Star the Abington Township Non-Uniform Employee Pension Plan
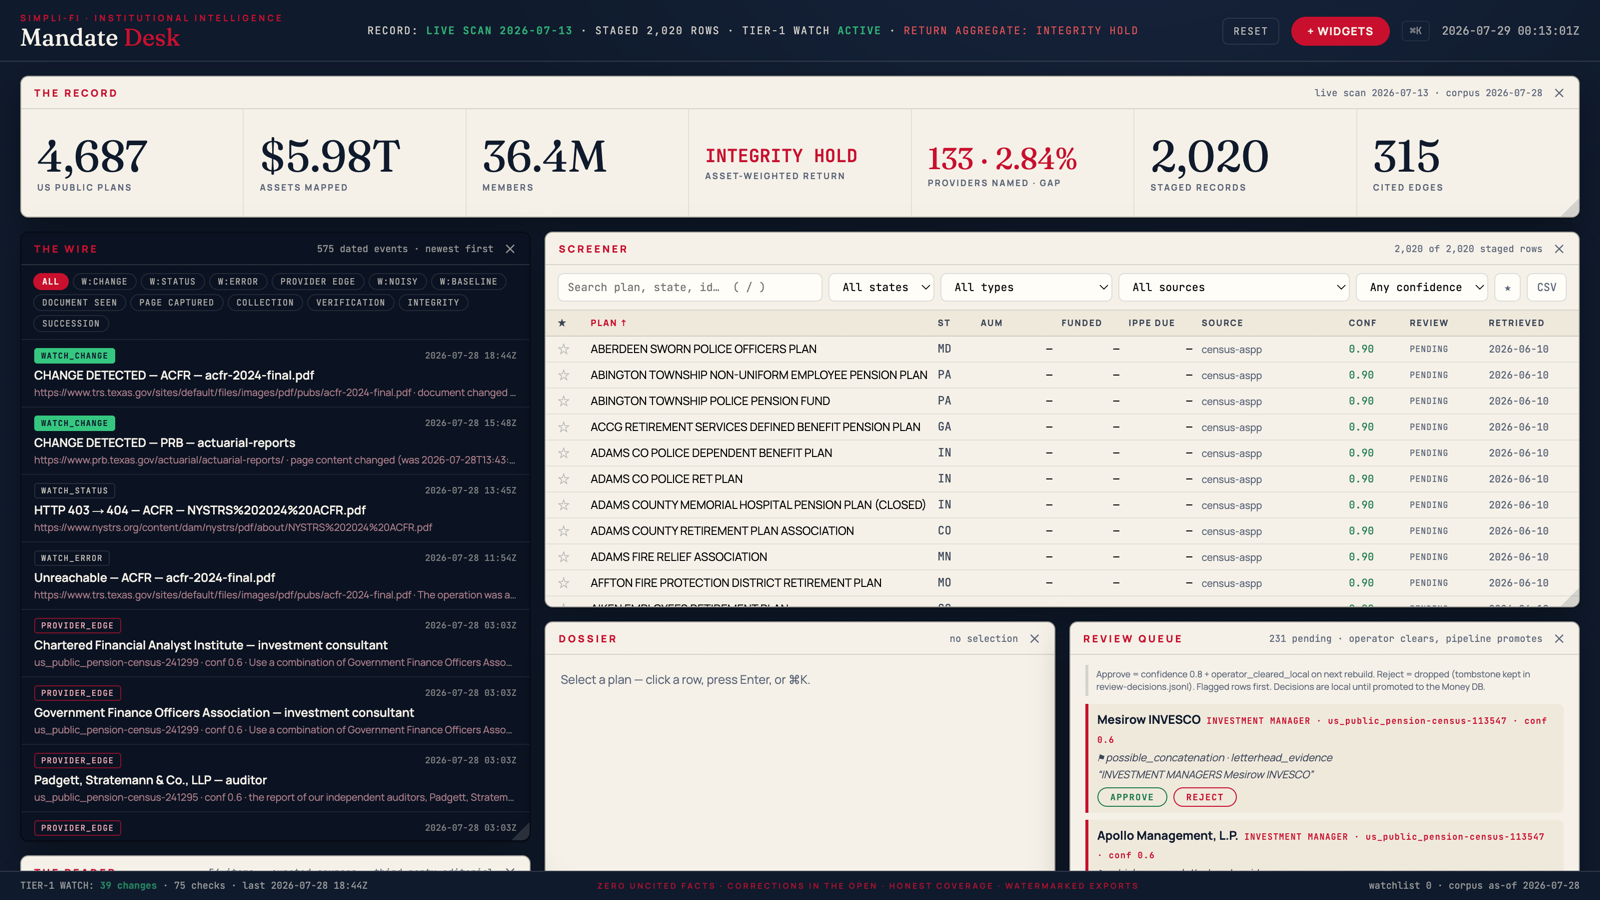The height and width of the screenshot is (900, 1600). [x=564, y=375]
